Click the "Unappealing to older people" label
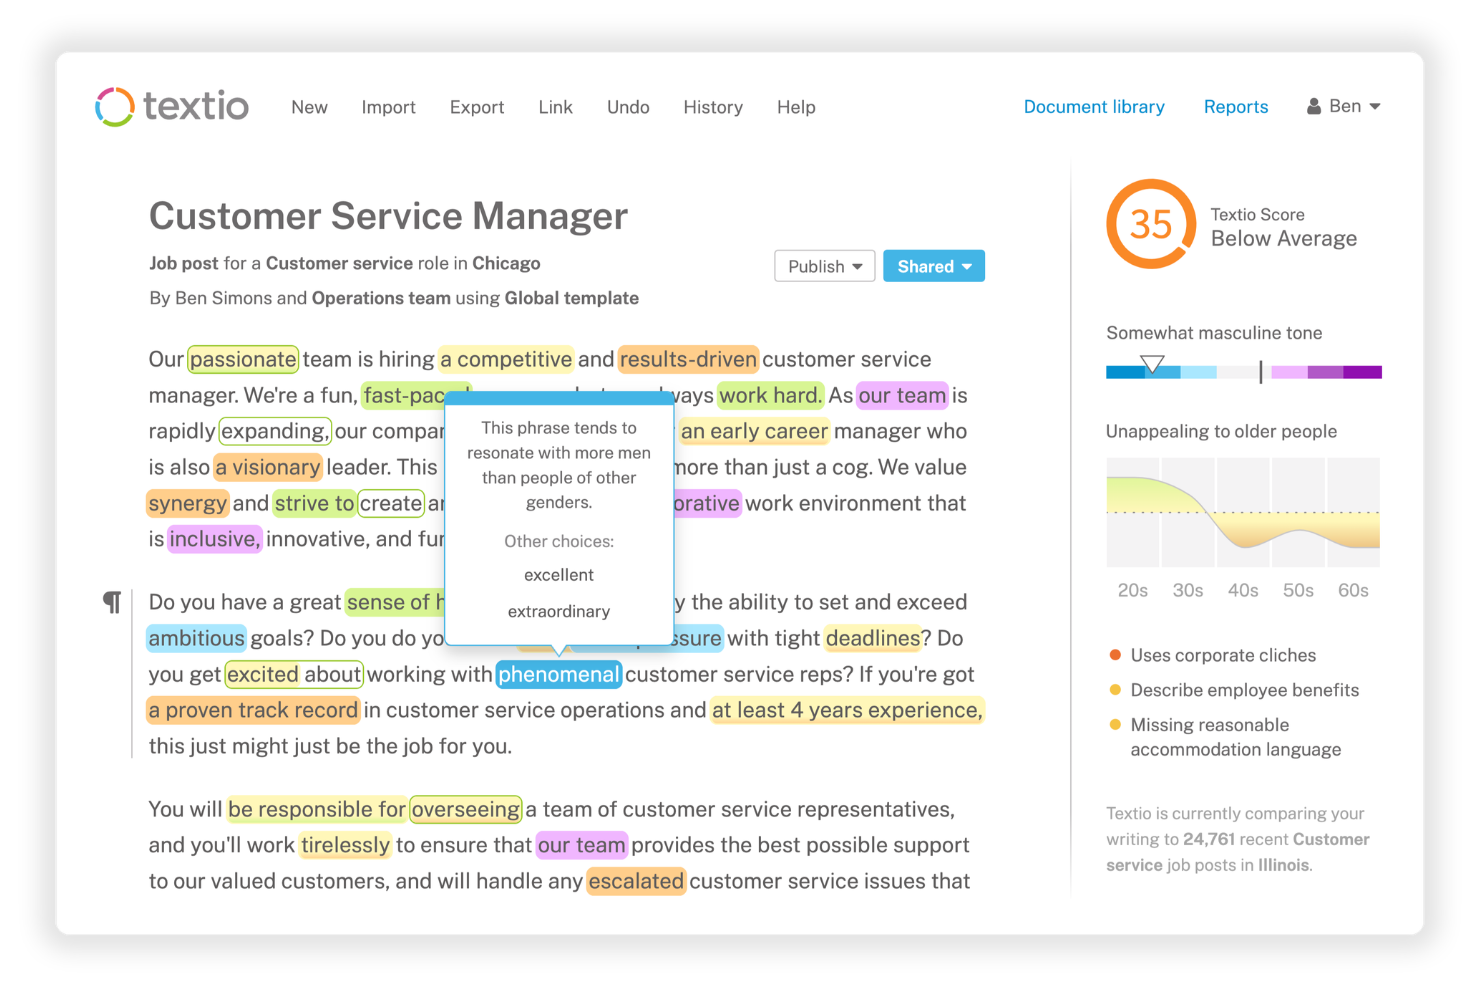This screenshot has width=1480, height=987. point(1221,431)
